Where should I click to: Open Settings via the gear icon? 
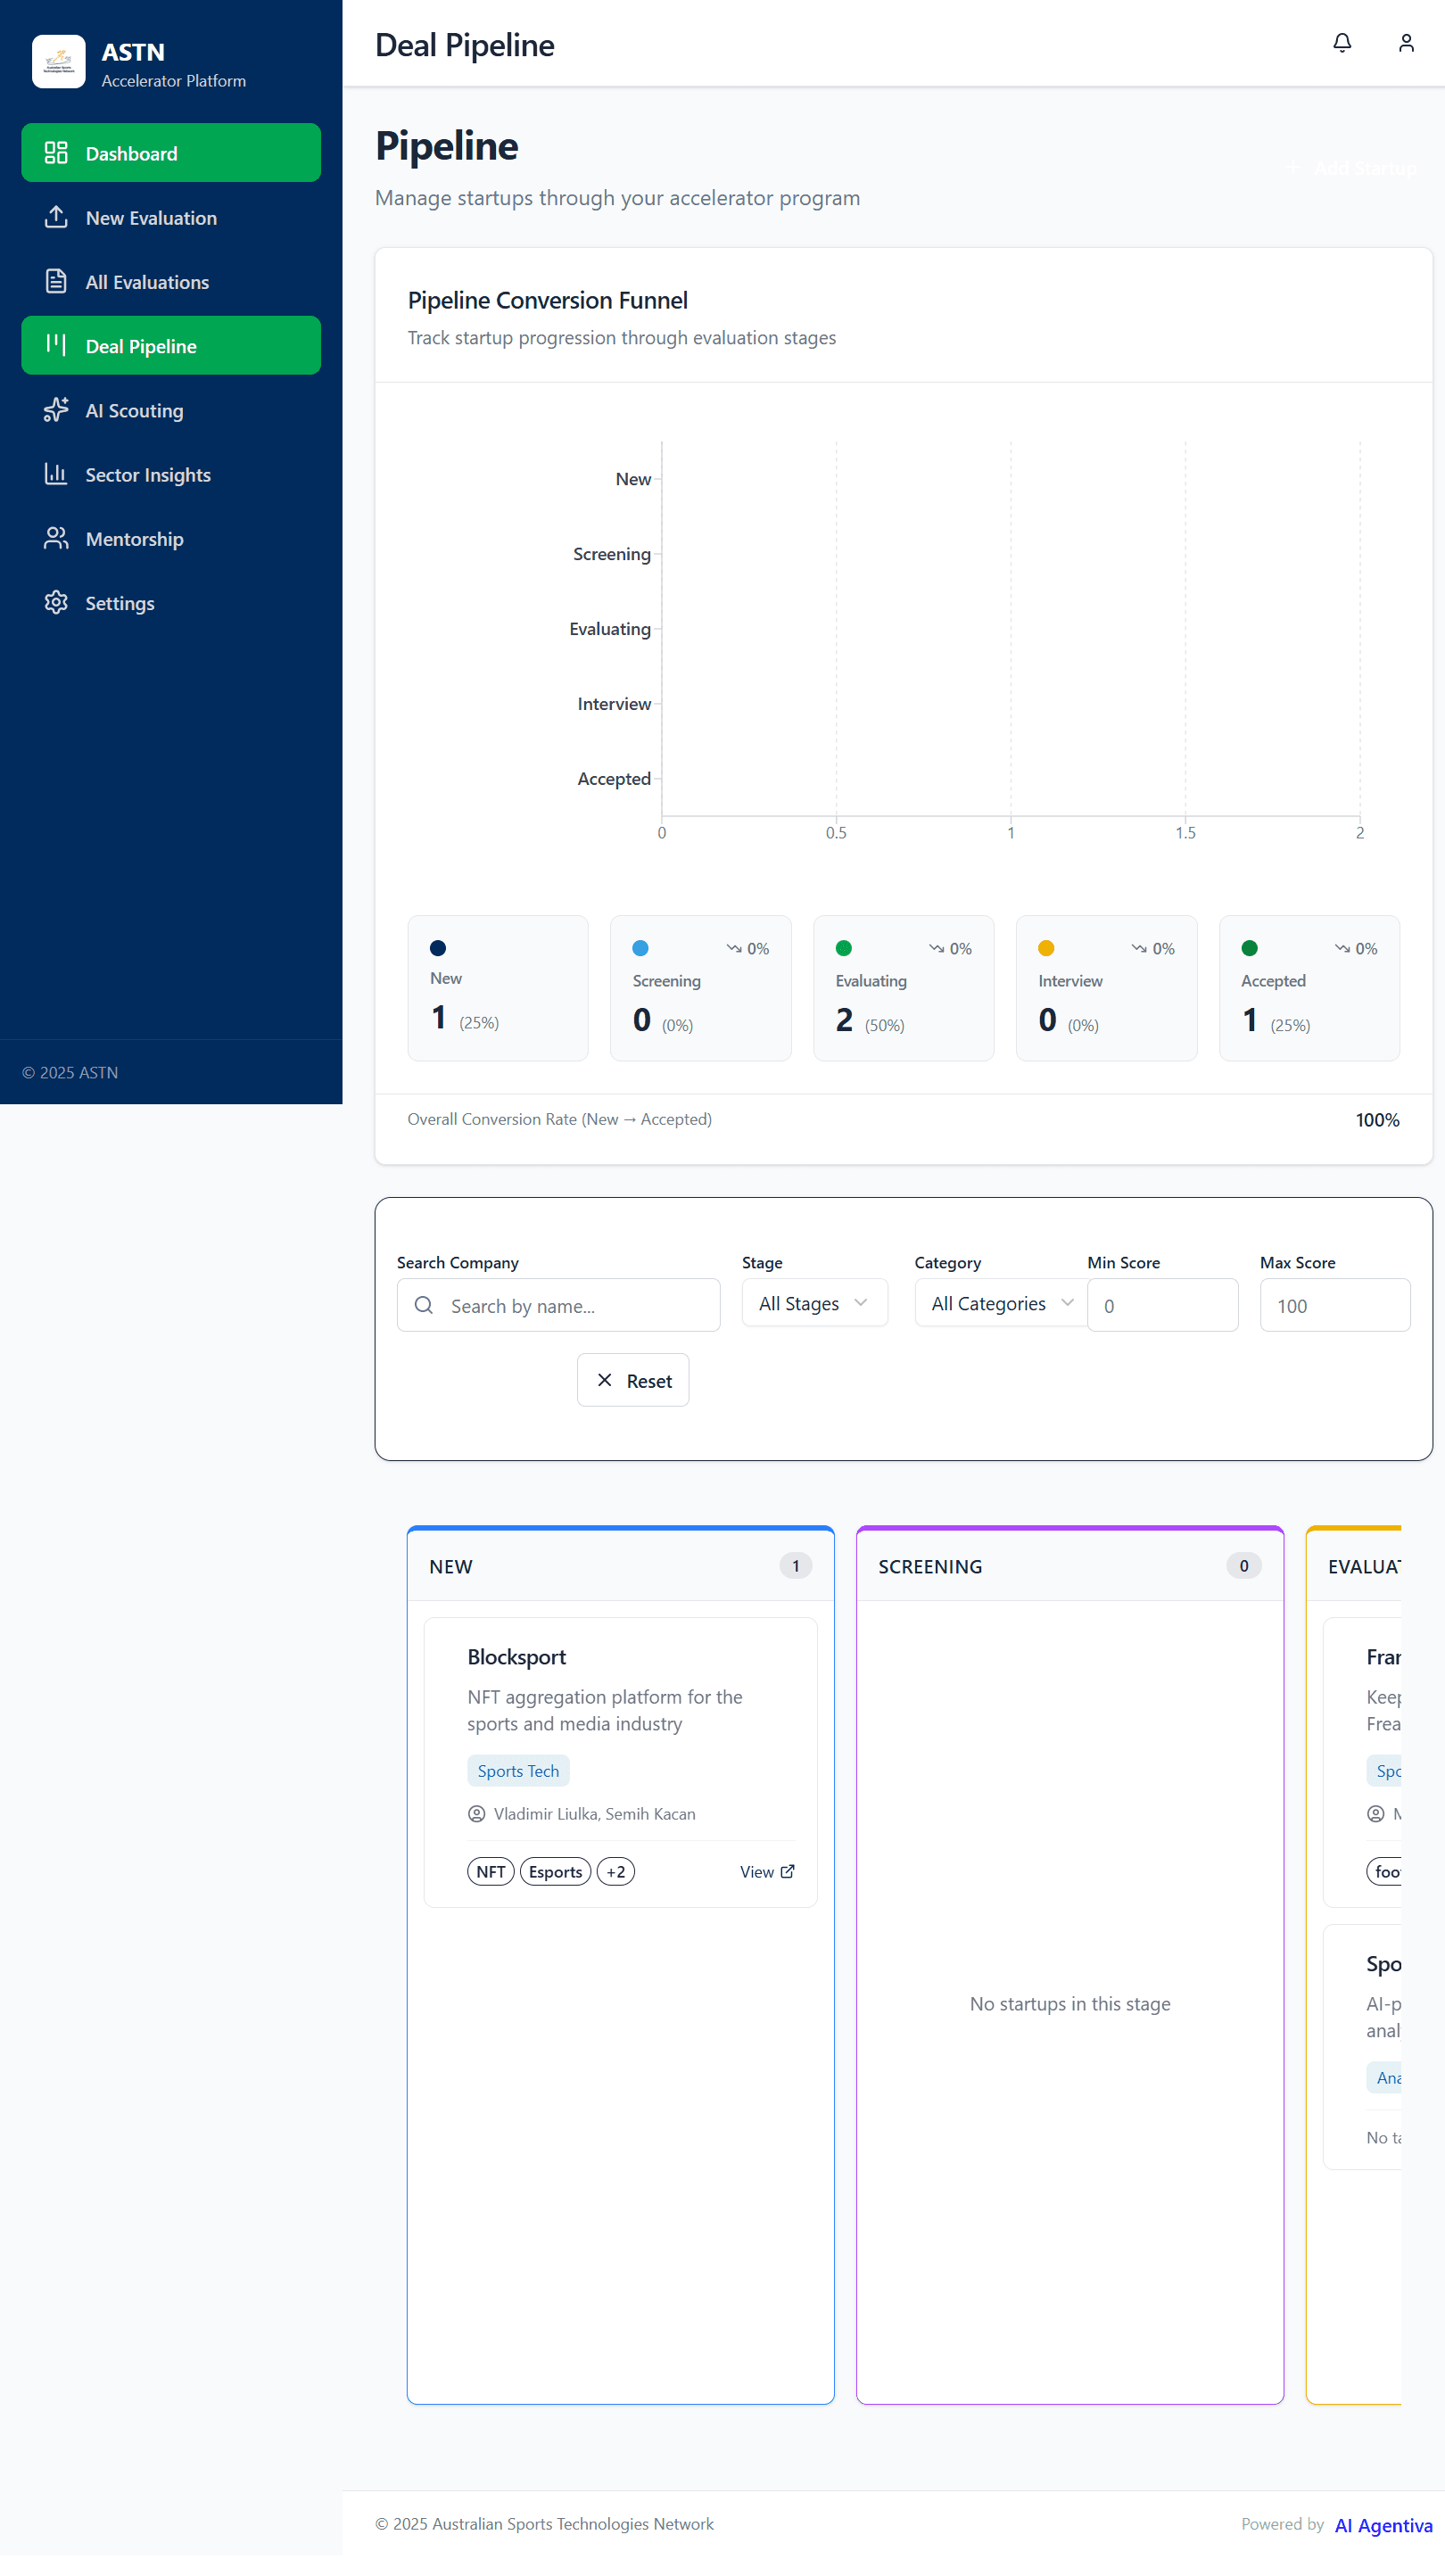[56, 602]
